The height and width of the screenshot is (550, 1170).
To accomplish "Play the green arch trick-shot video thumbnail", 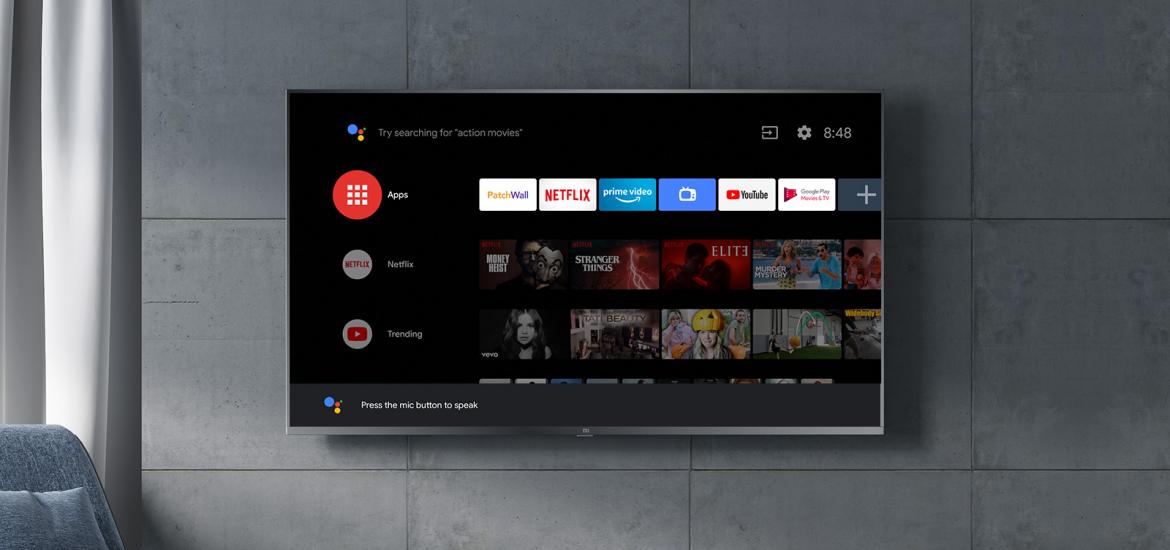I will [797, 334].
